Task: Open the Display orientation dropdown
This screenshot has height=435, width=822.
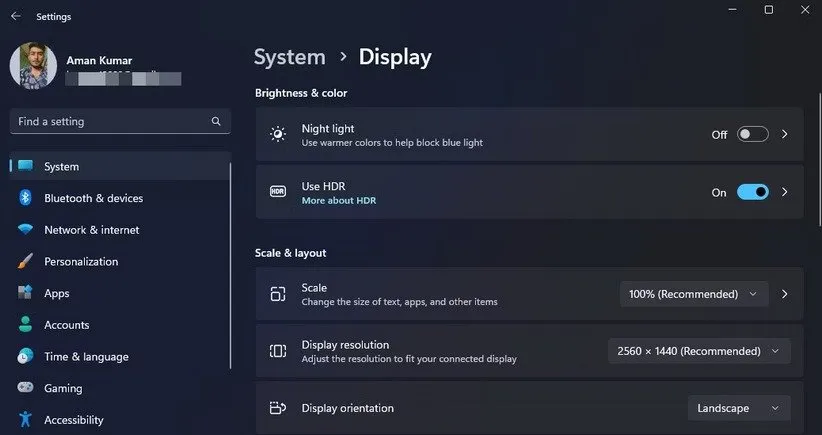Action: 738,408
